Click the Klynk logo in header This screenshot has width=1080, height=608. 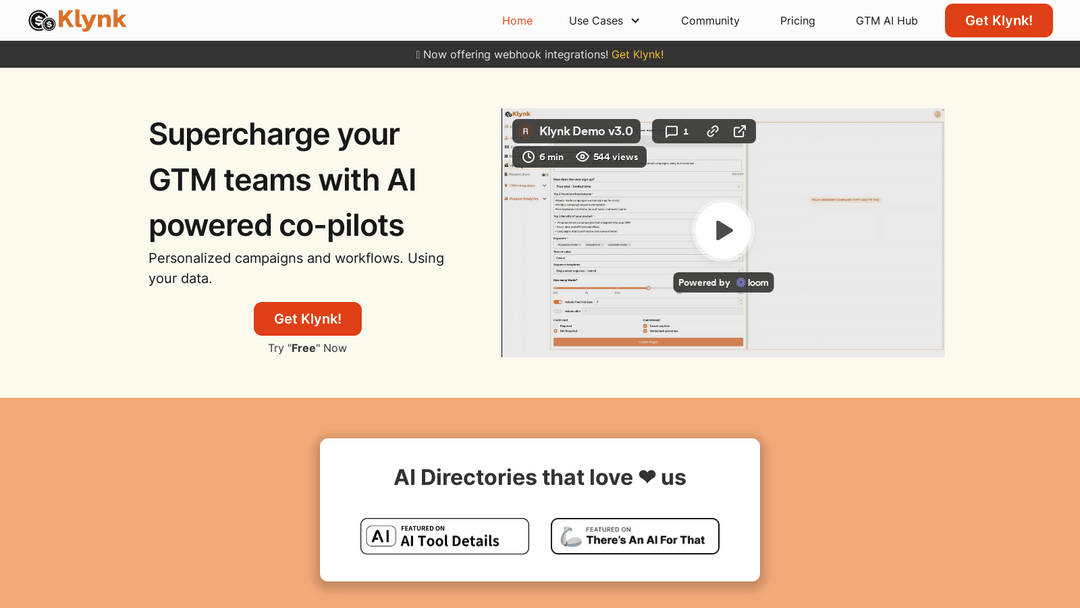click(77, 21)
